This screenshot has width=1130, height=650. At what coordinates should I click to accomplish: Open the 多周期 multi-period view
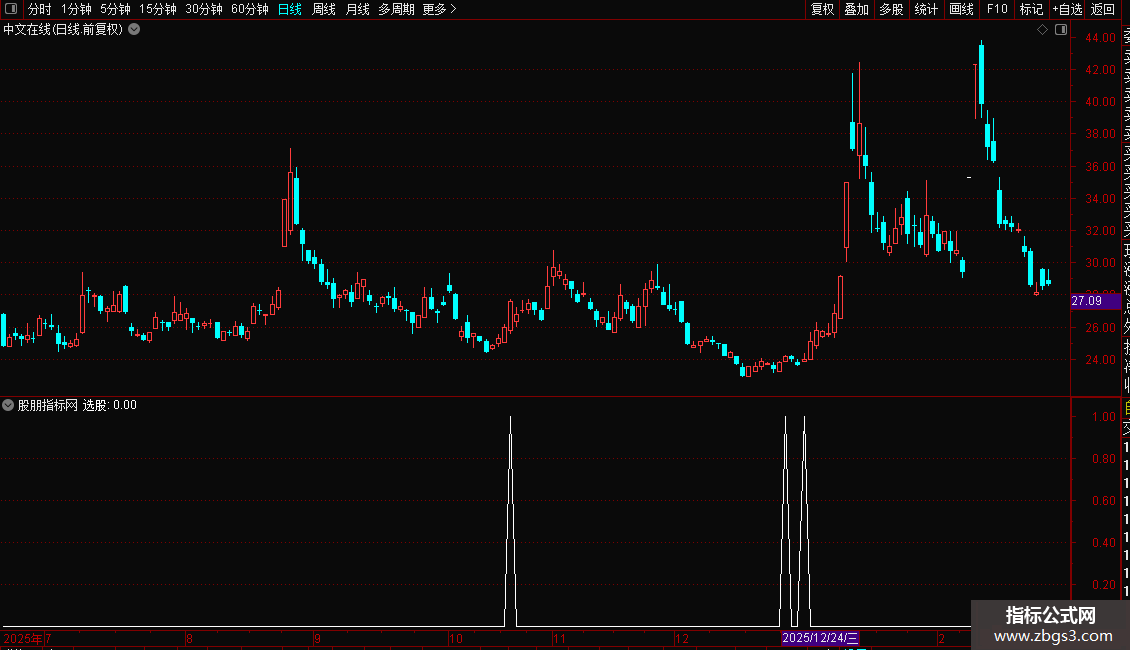click(x=396, y=9)
